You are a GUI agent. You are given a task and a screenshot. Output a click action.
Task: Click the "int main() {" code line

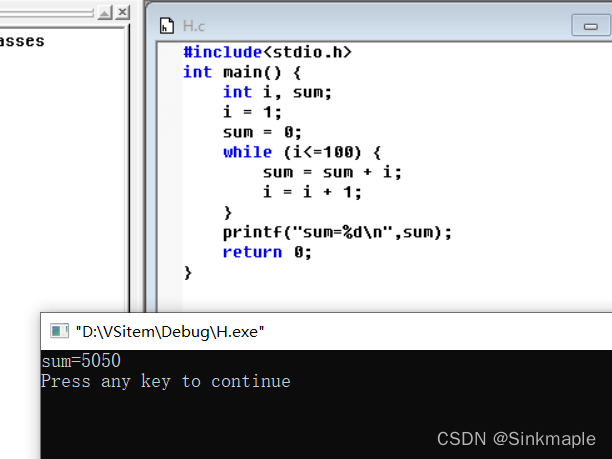[x=242, y=72]
